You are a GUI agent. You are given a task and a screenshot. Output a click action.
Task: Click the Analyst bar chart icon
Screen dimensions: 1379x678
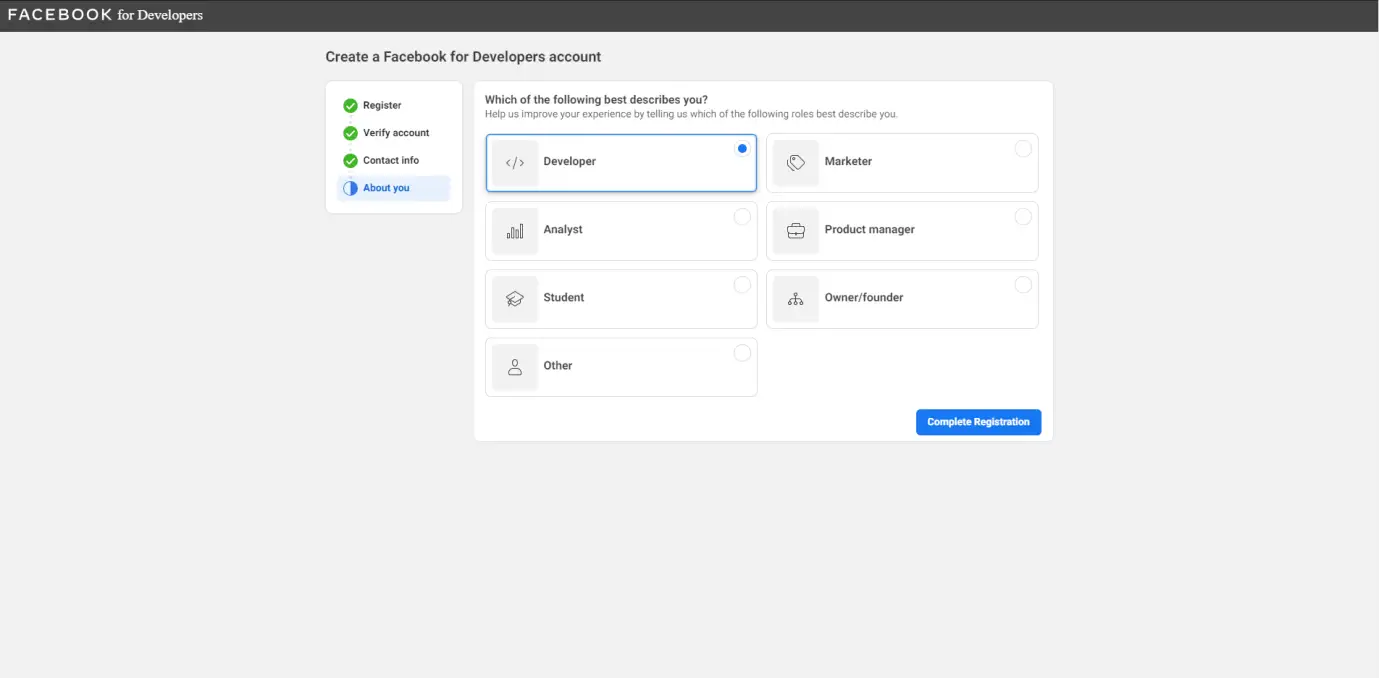coord(515,231)
